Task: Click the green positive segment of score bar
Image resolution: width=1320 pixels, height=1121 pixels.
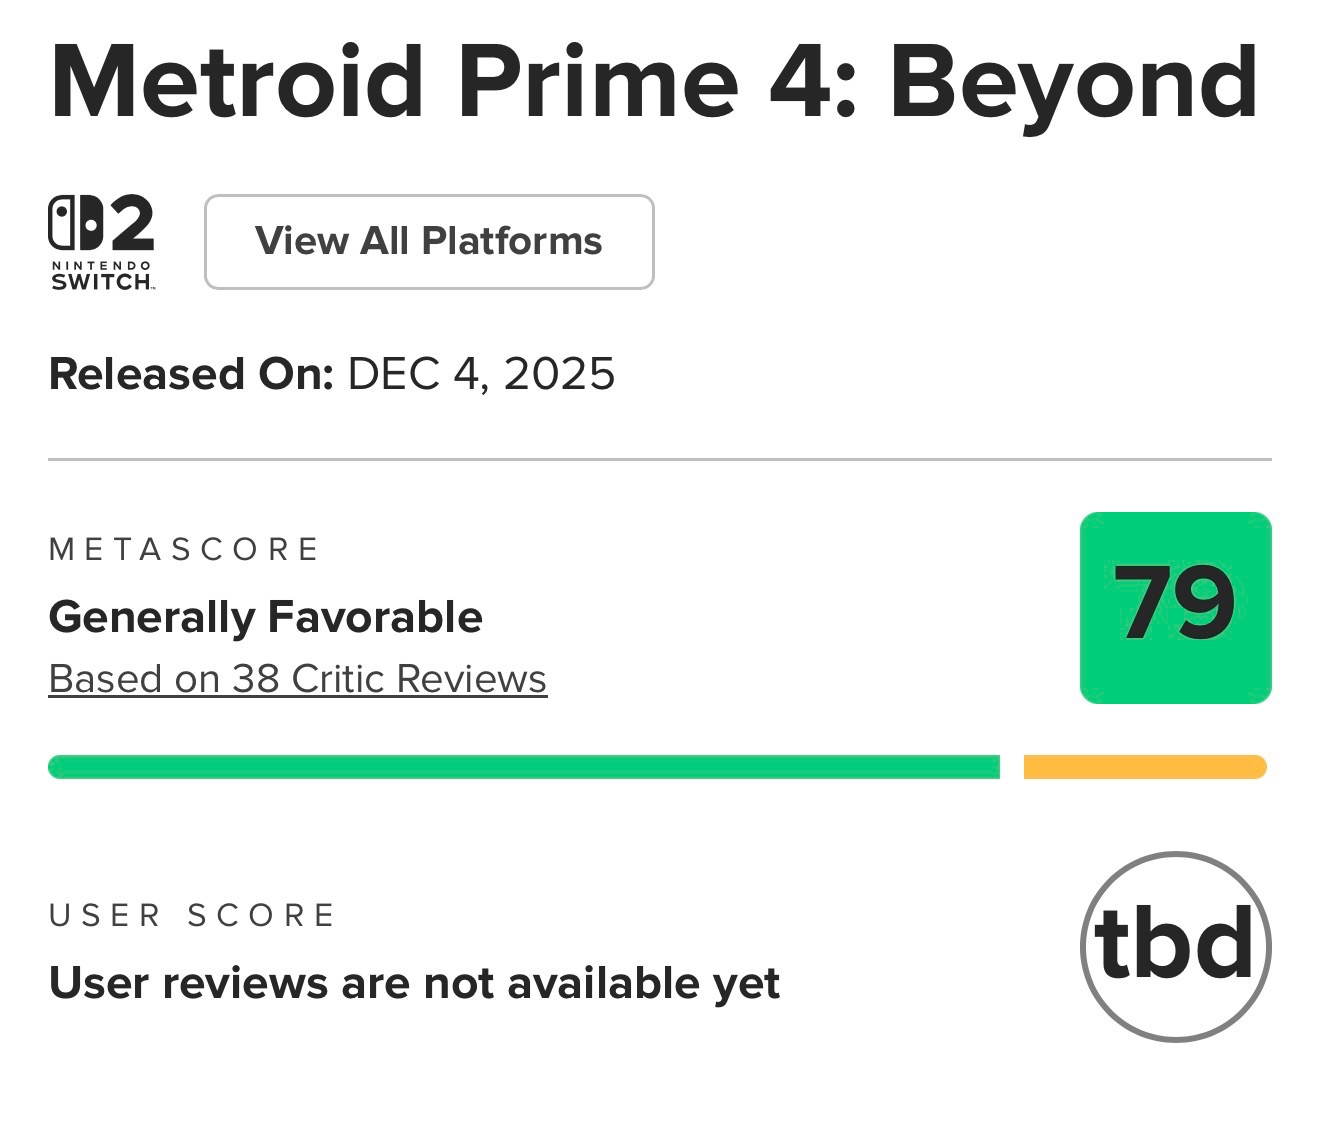Action: click(523, 767)
